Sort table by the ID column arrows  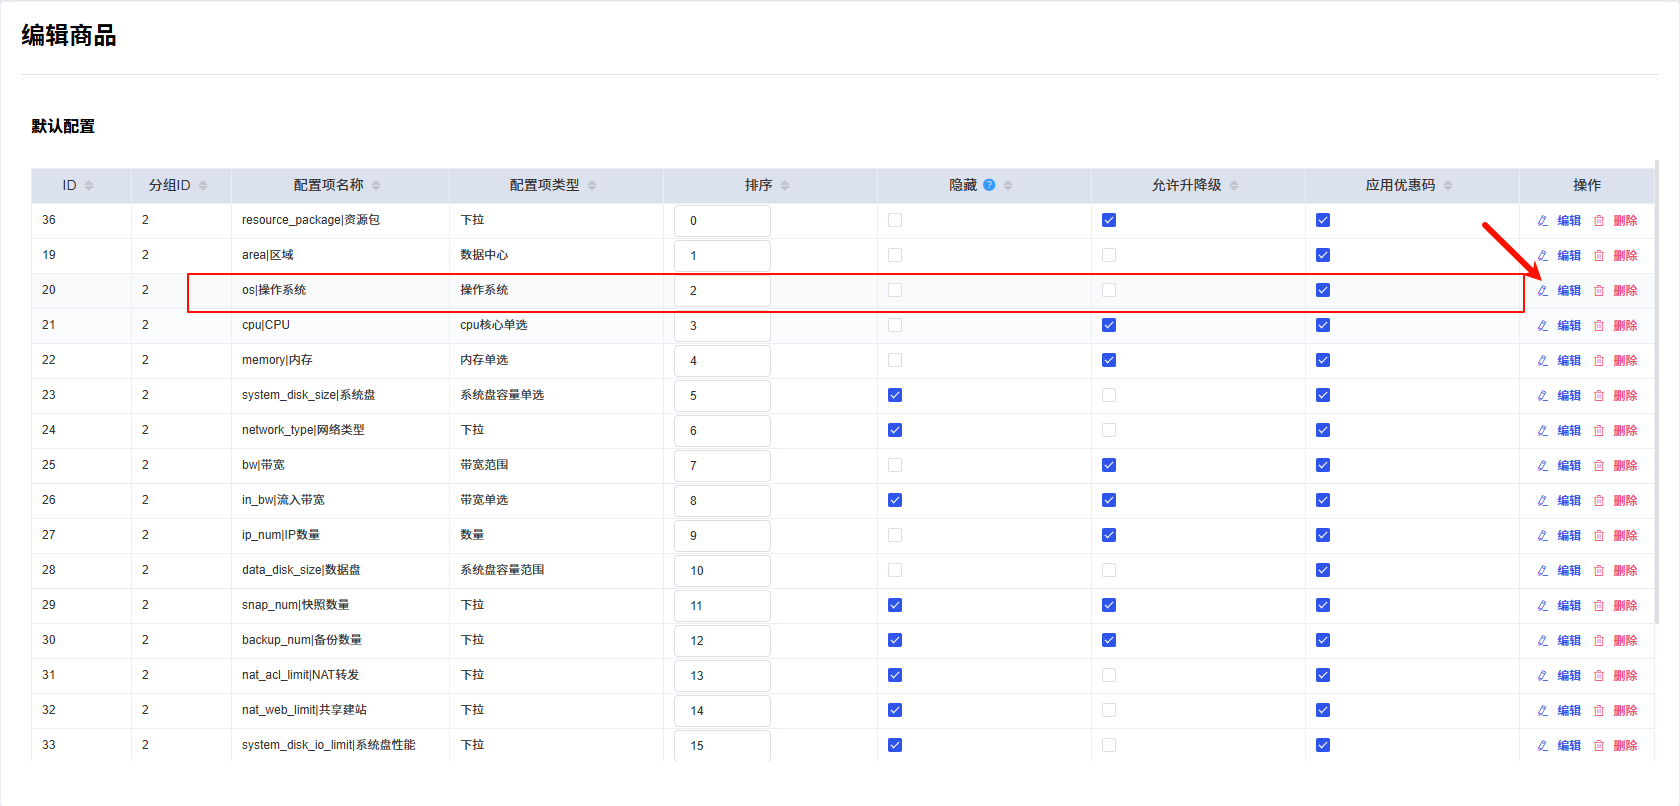coord(89,186)
